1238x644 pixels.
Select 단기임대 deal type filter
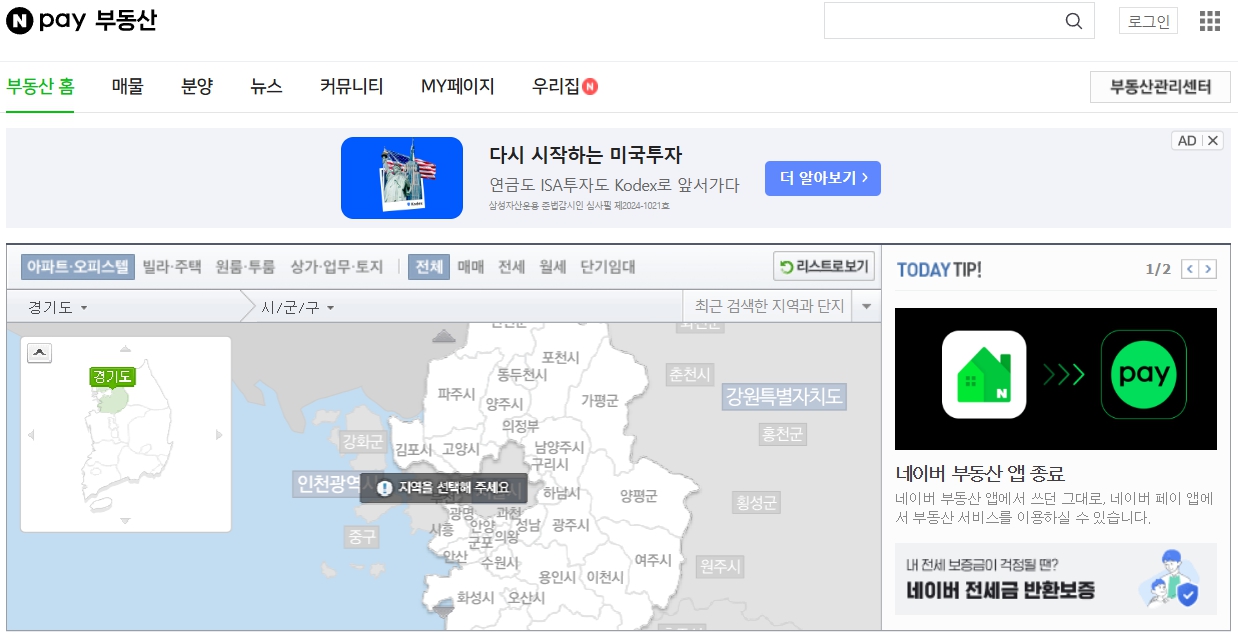pyautogui.click(x=608, y=267)
